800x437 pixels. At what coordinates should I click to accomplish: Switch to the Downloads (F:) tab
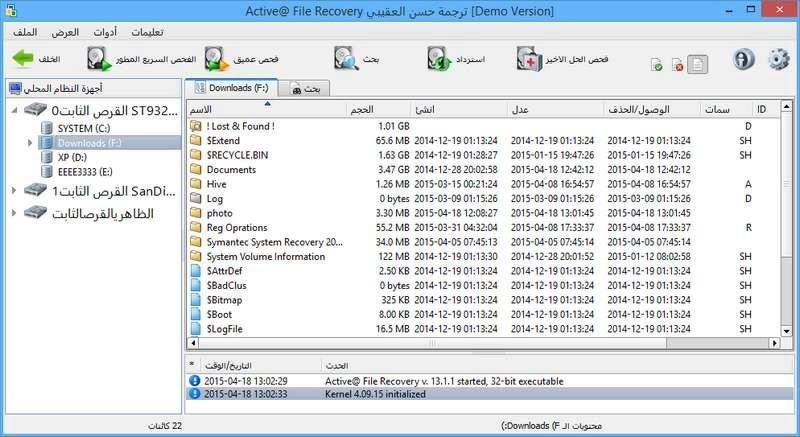(231, 88)
